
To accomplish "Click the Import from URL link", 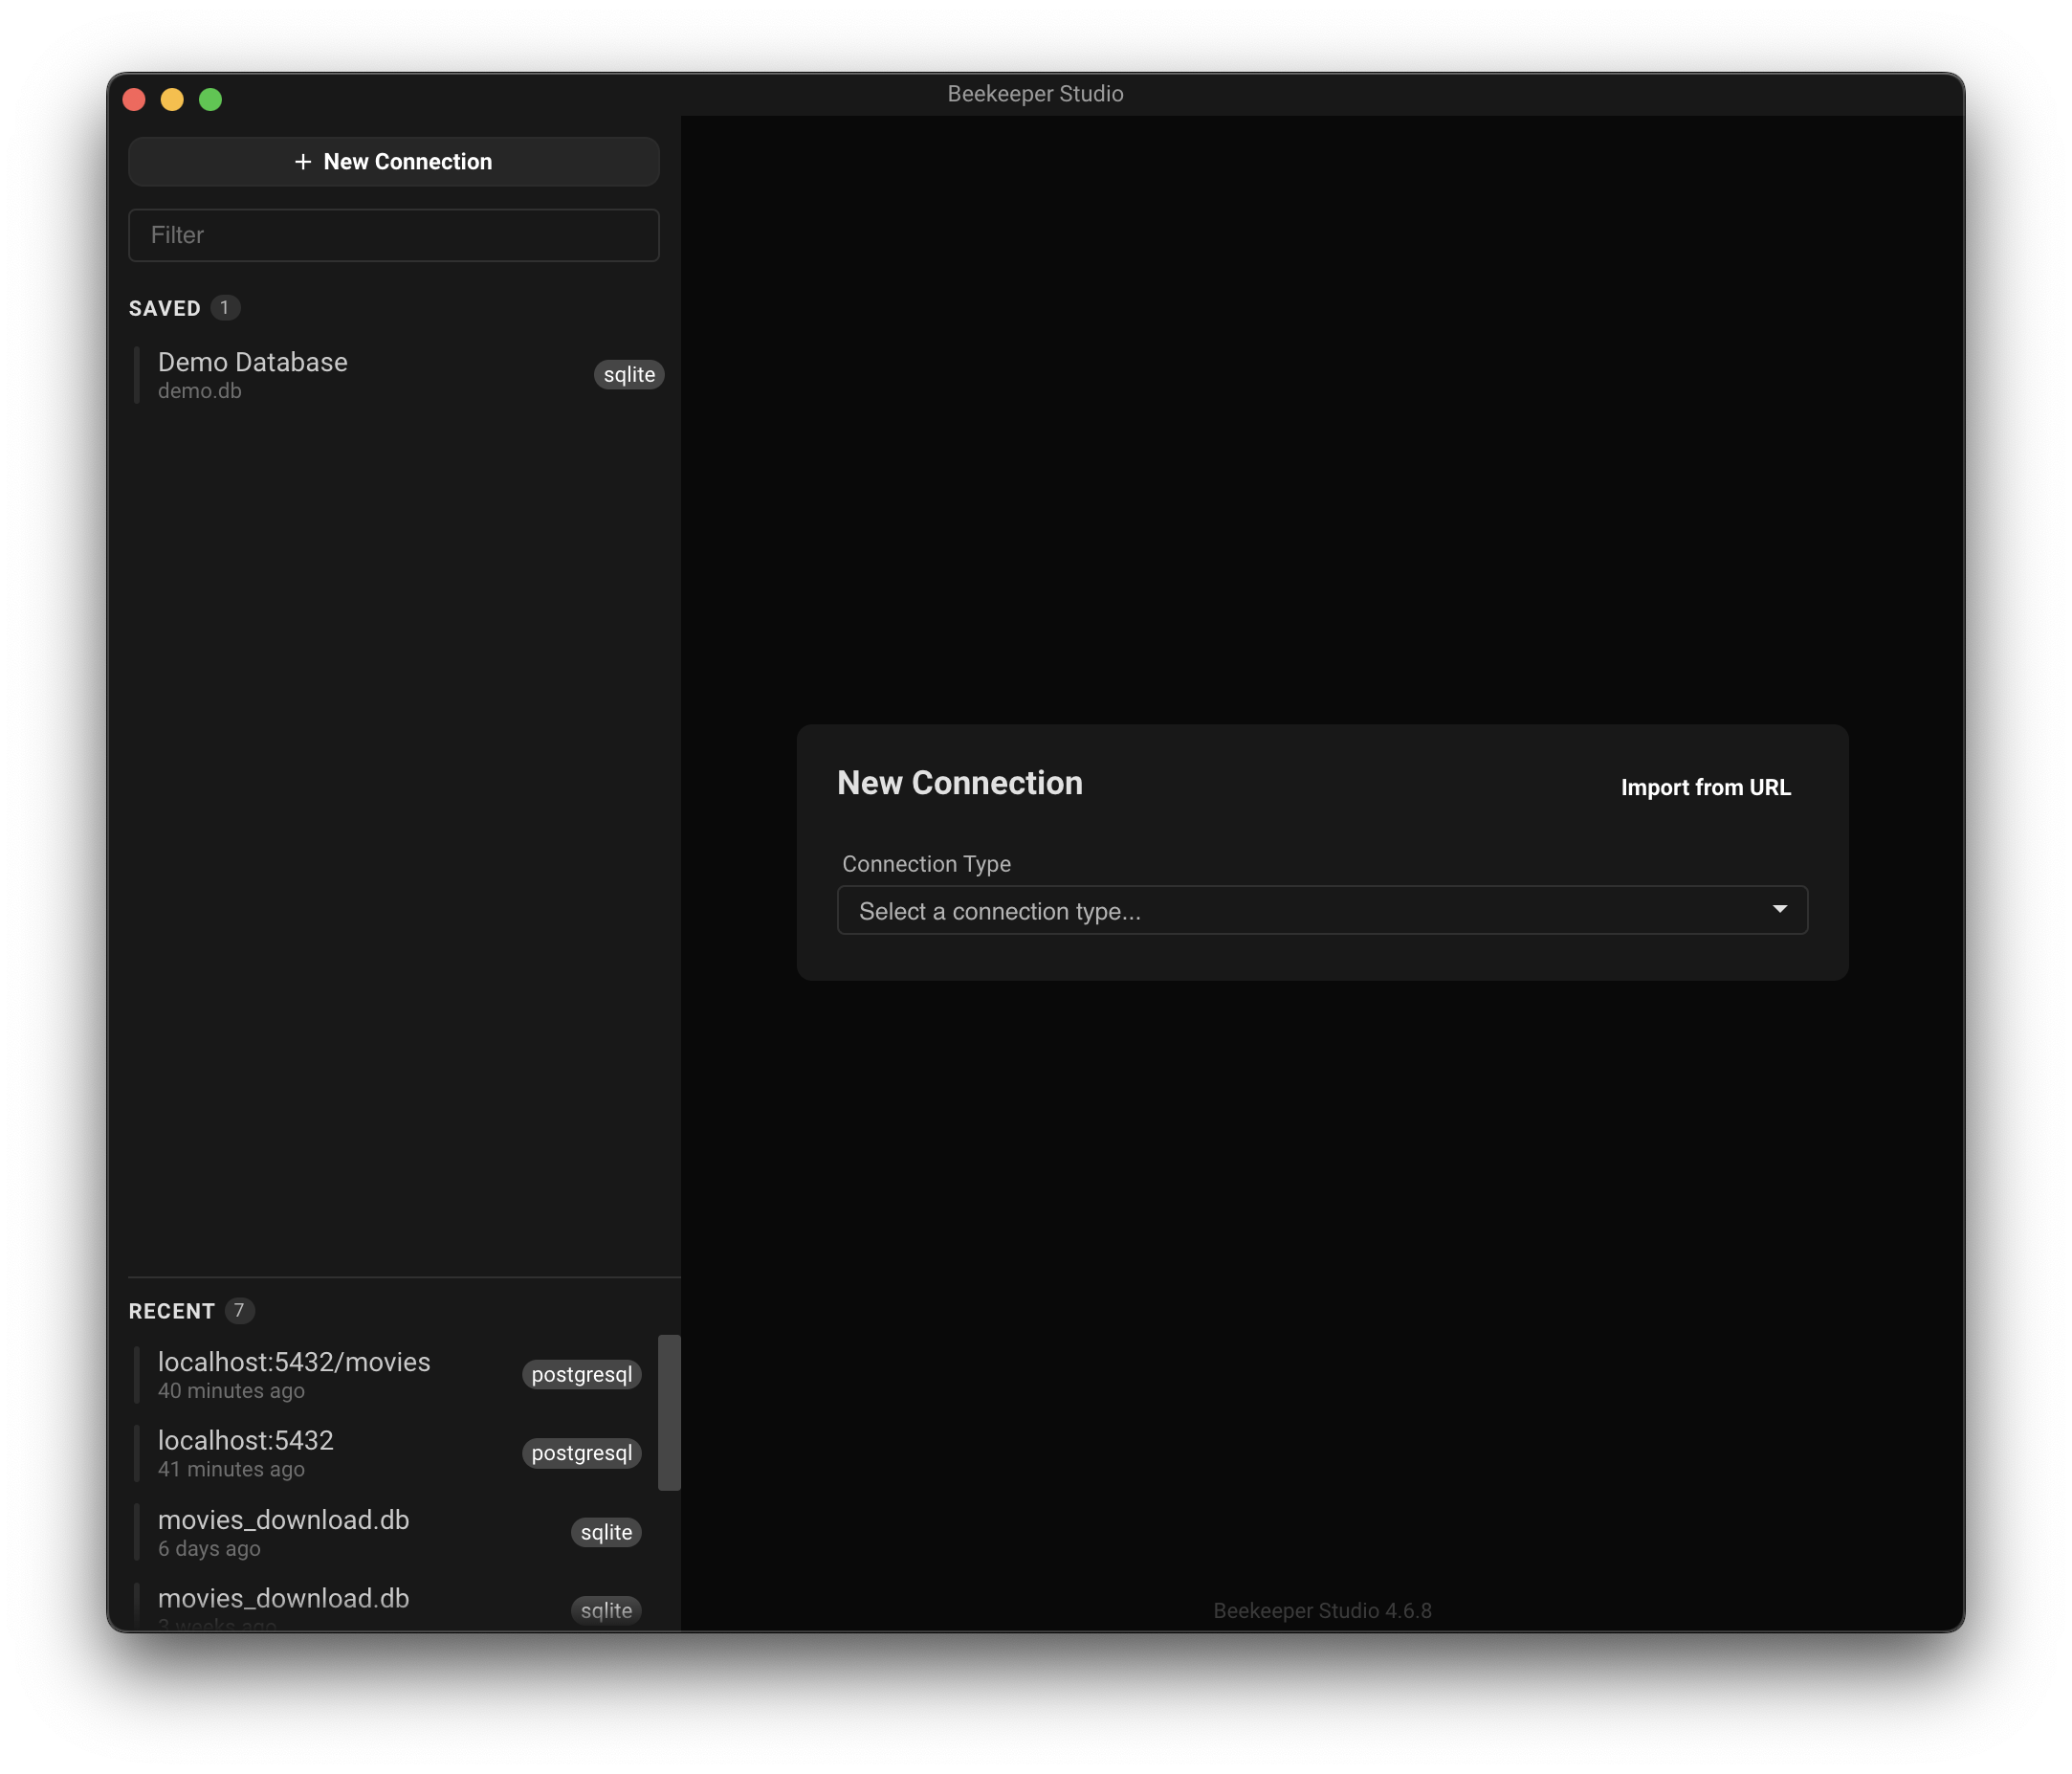I will point(1705,788).
